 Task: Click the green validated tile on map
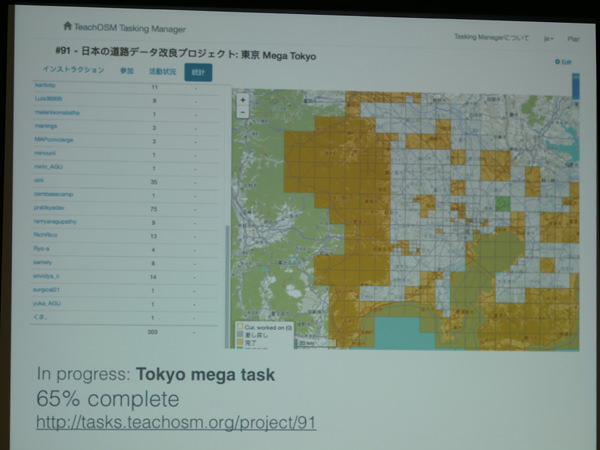502,203
